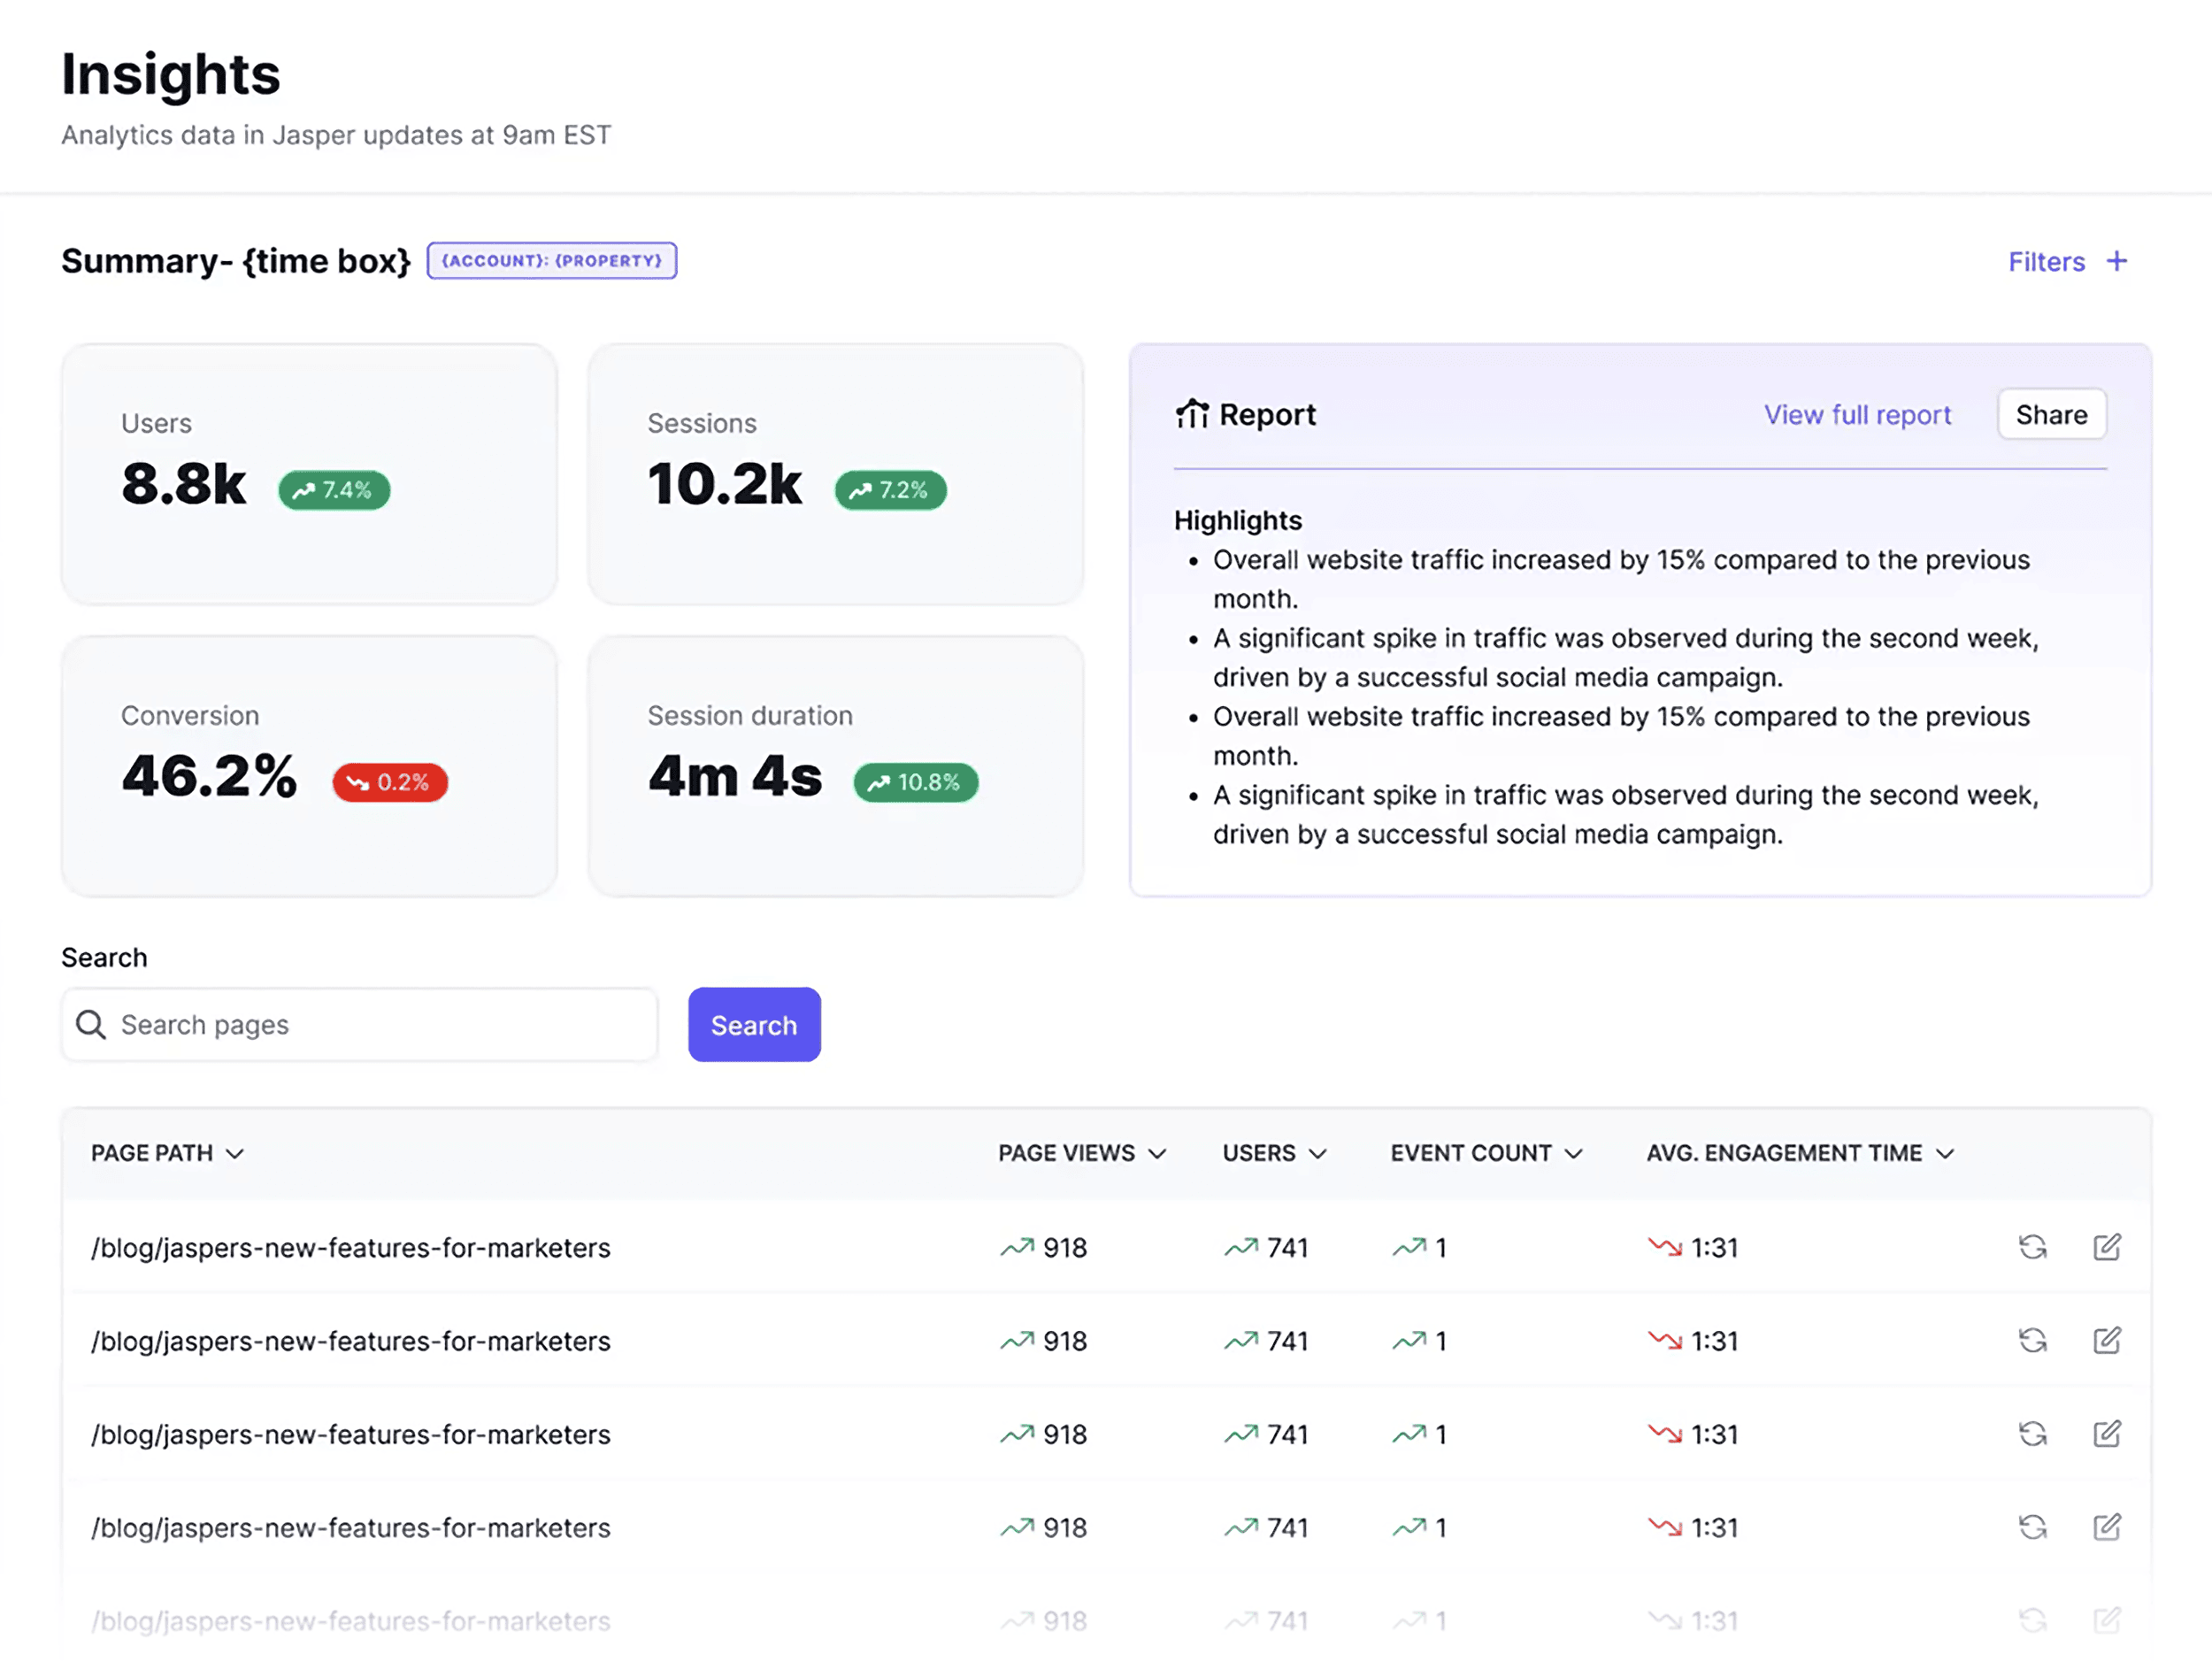This screenshot has height=1677, width=2212.
Task: Edit the third table row entry
Action: click(2108, 1434)
